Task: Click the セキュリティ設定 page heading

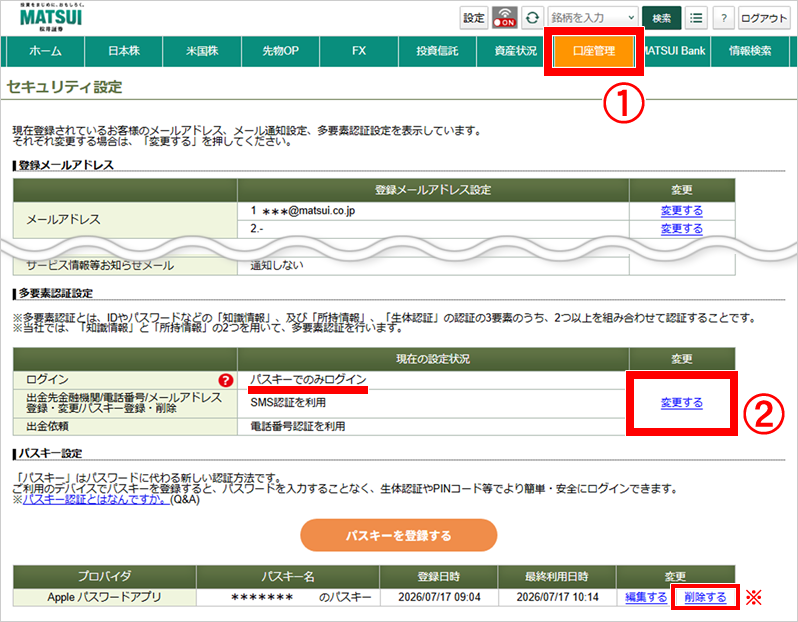Action: 64,87
